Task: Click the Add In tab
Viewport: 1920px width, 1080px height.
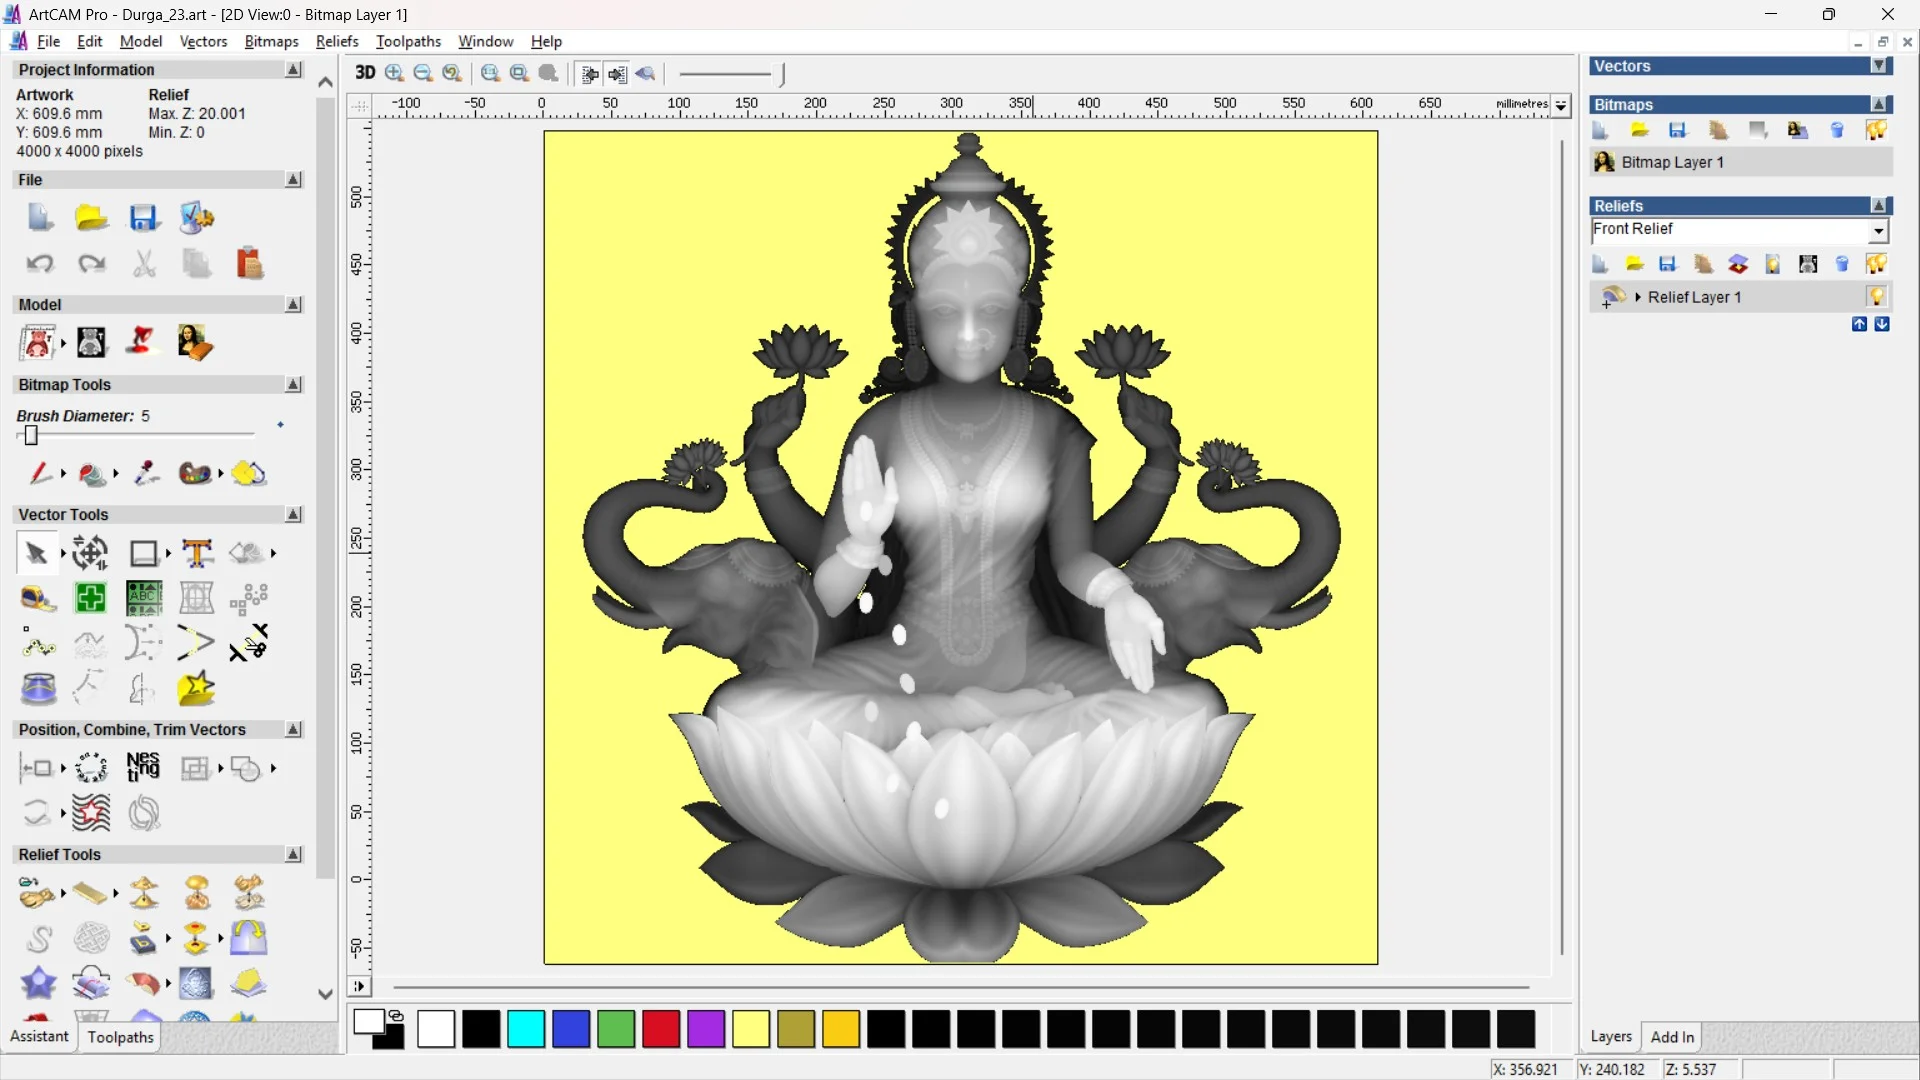Action: pos(1672,1037)
